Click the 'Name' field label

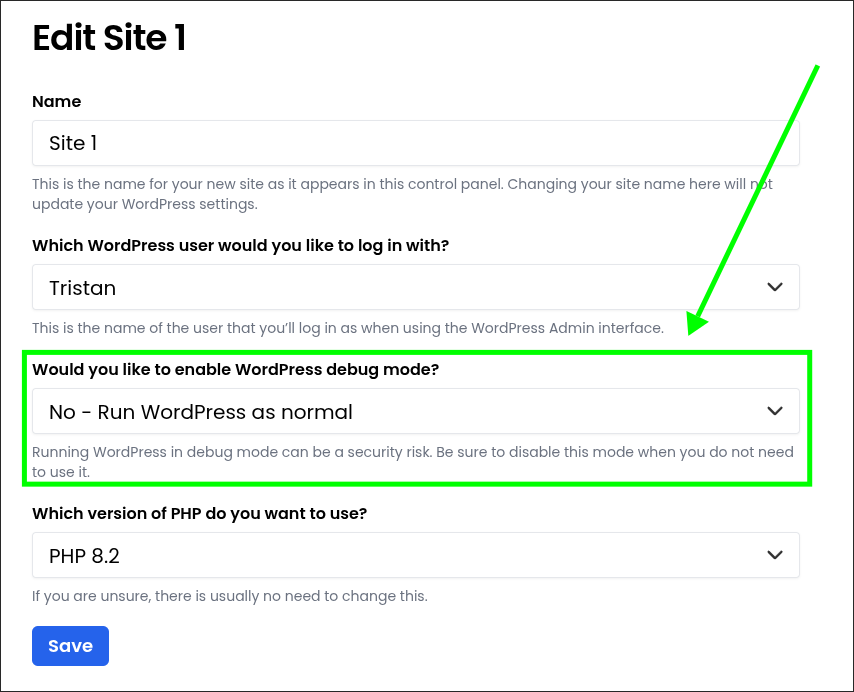tap(57, 101)
